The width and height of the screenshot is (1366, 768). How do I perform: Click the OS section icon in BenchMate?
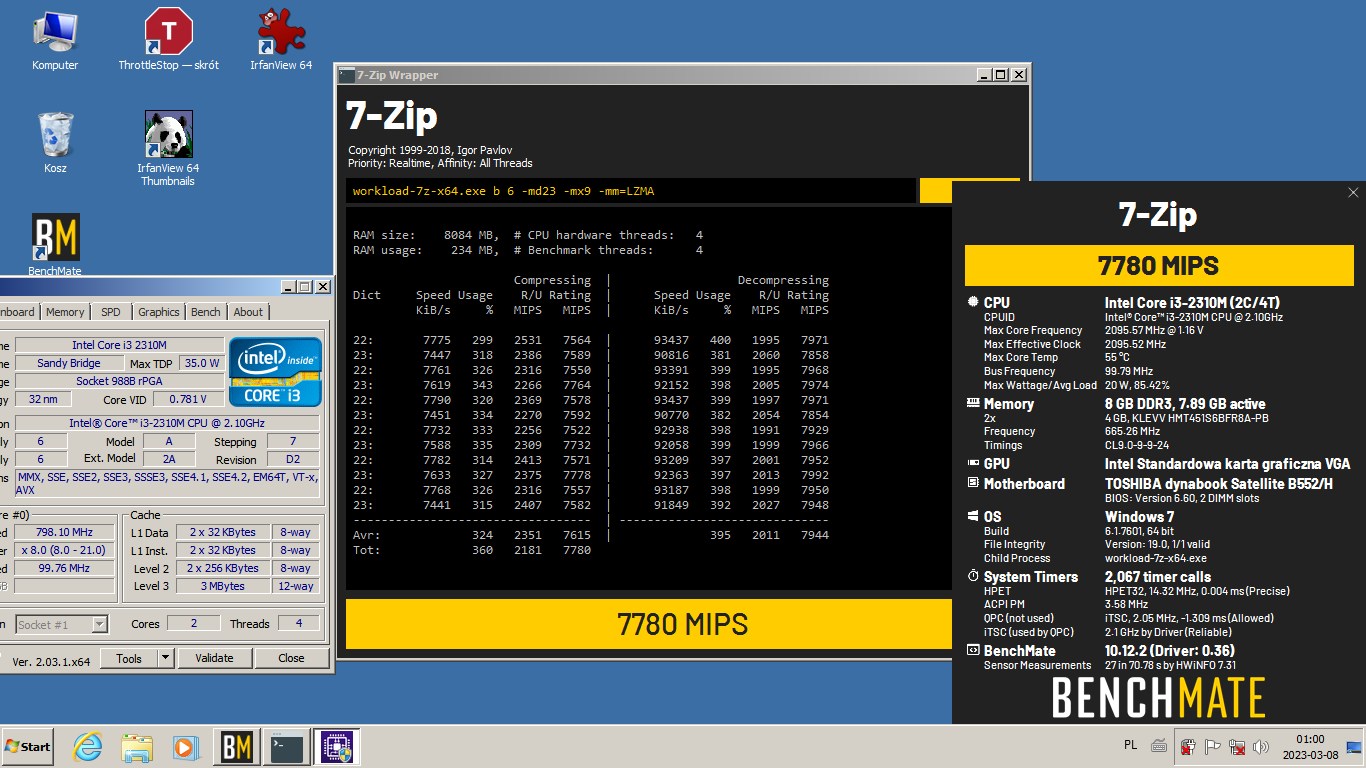point(974,517)
